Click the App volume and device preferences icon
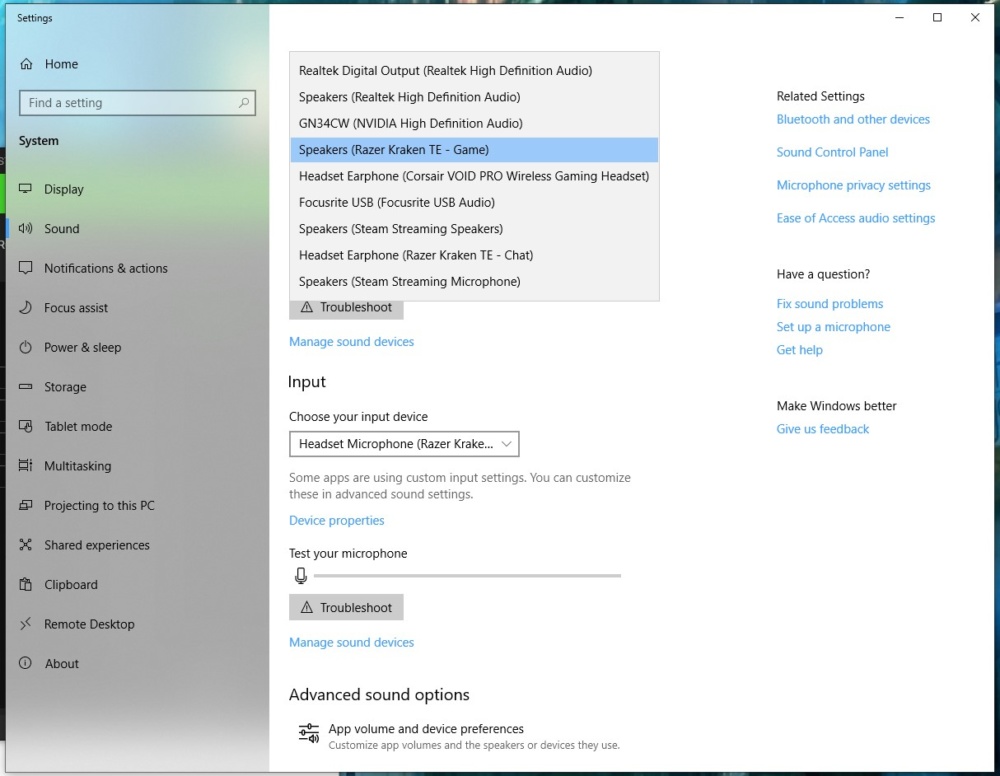This screenshot has height=776, width=1000. pyautogui.click(x=309, y=733)
